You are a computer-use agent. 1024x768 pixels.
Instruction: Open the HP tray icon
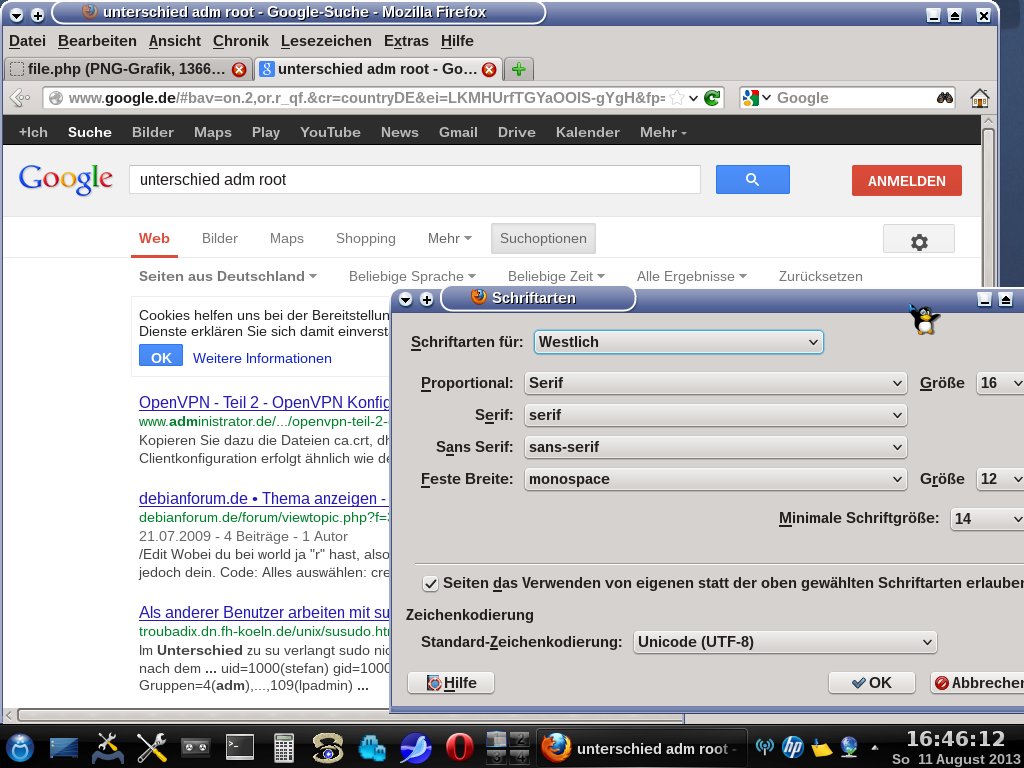tap(793, 746)
